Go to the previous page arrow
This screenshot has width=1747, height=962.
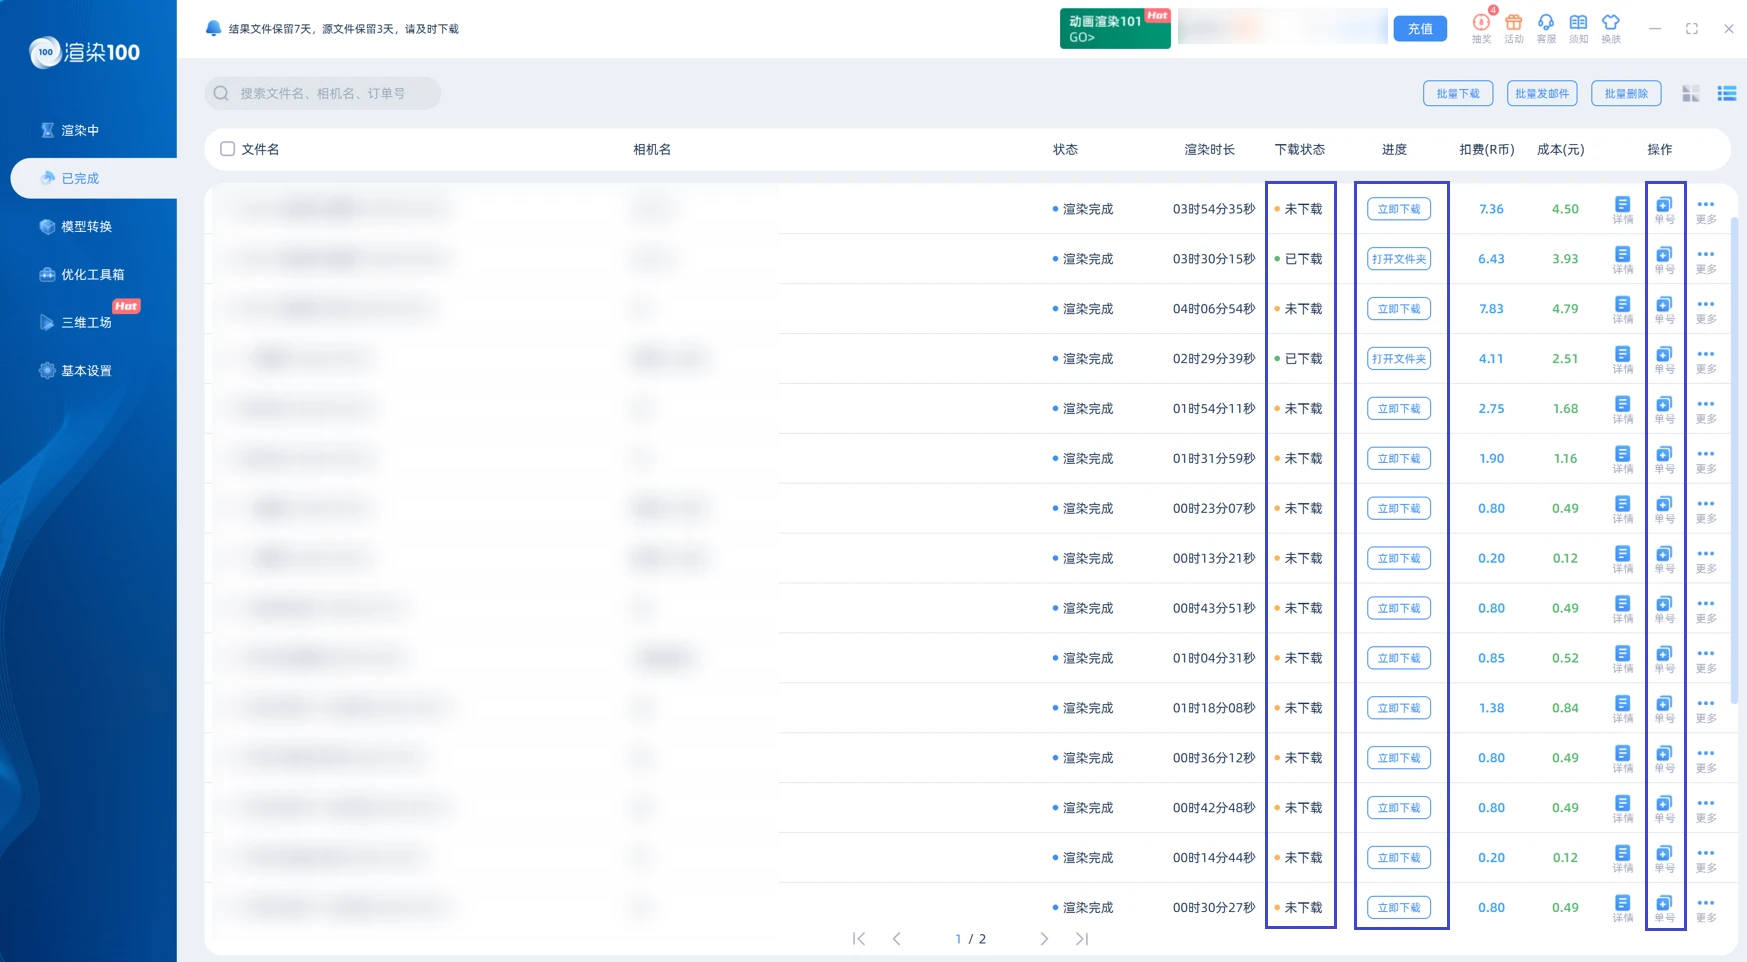(x=896, y=939)
